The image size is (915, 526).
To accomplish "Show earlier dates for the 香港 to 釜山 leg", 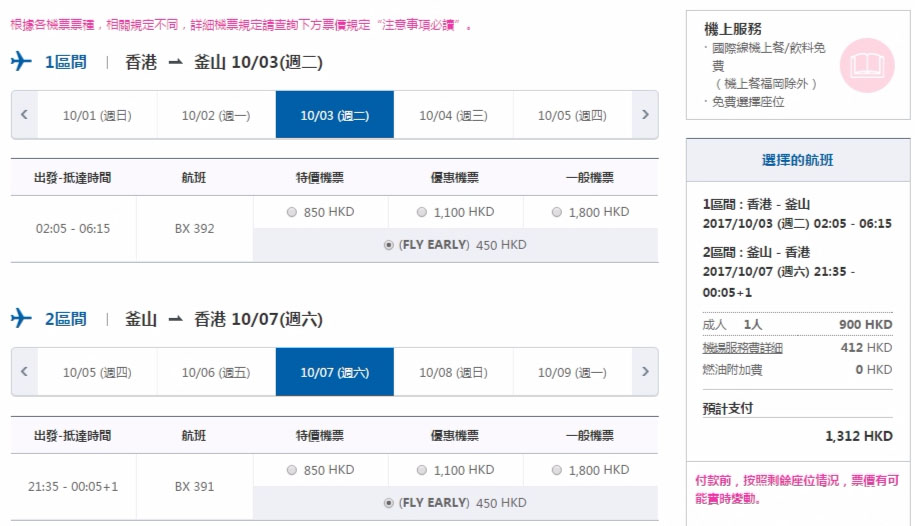I will coord(25,114).
